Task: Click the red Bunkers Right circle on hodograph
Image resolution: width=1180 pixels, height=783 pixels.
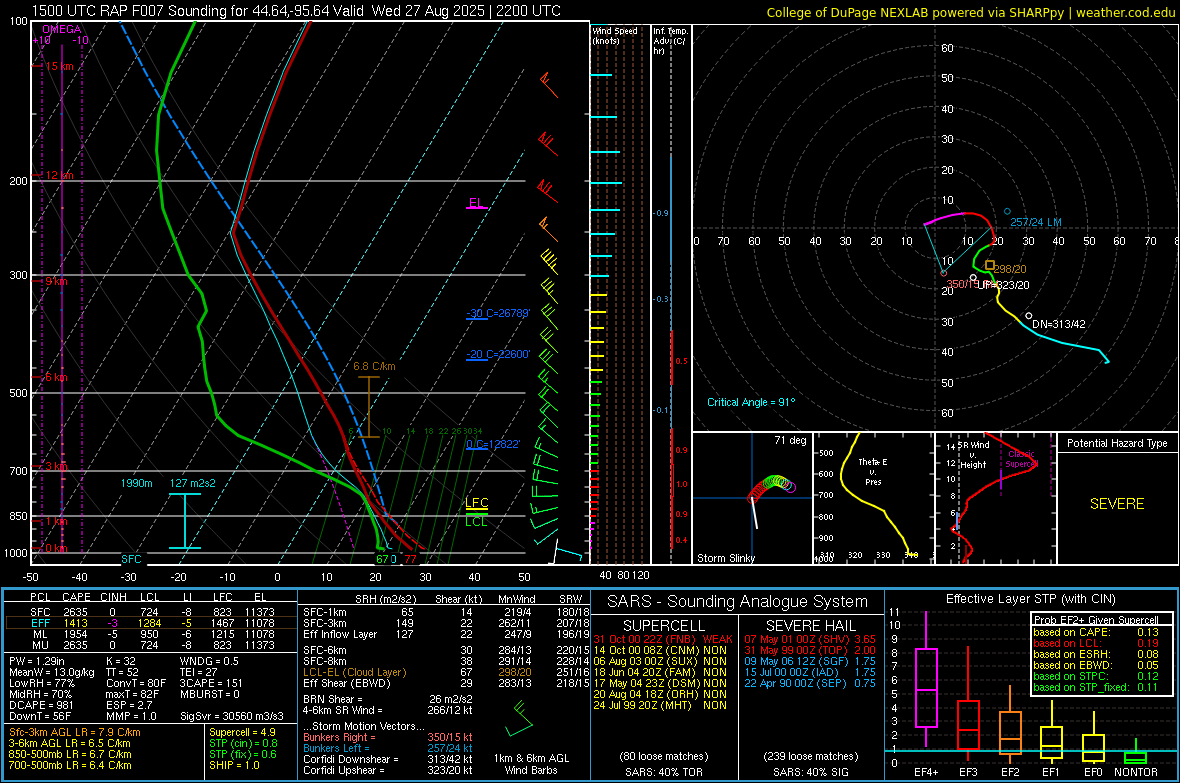Action: (944, 273)
